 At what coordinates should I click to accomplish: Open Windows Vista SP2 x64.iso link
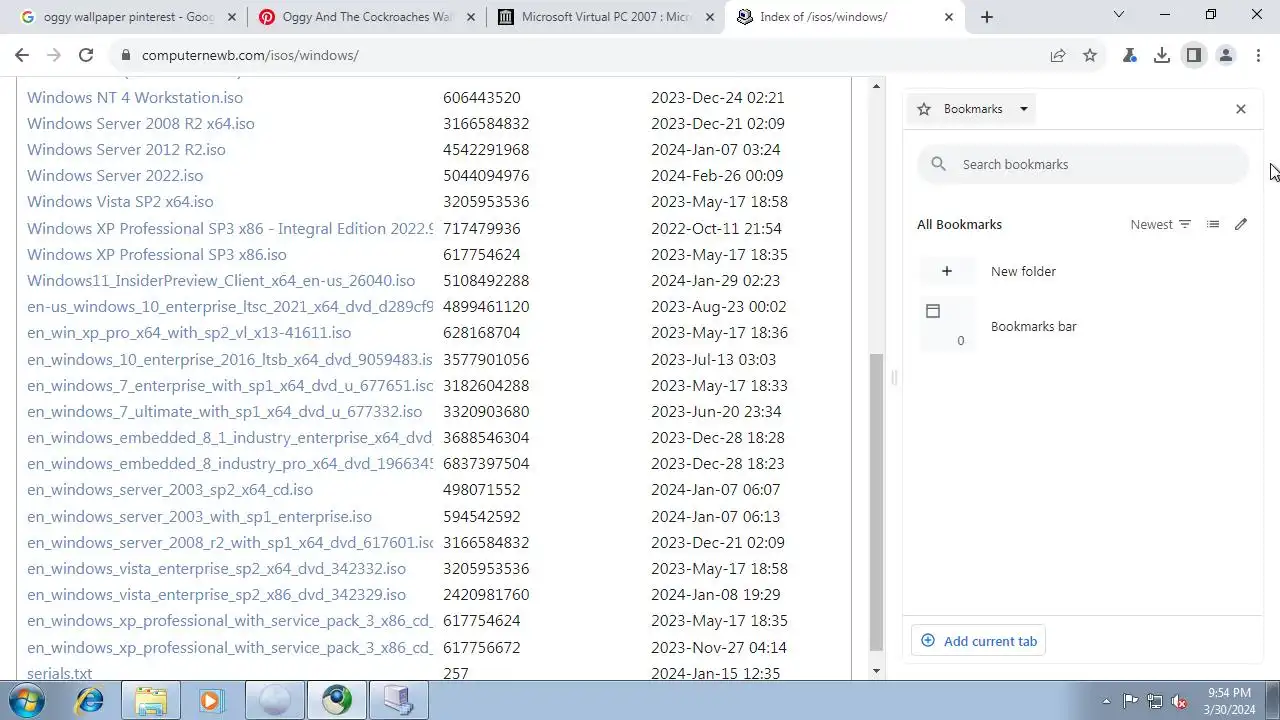click(x=120, y=201)
